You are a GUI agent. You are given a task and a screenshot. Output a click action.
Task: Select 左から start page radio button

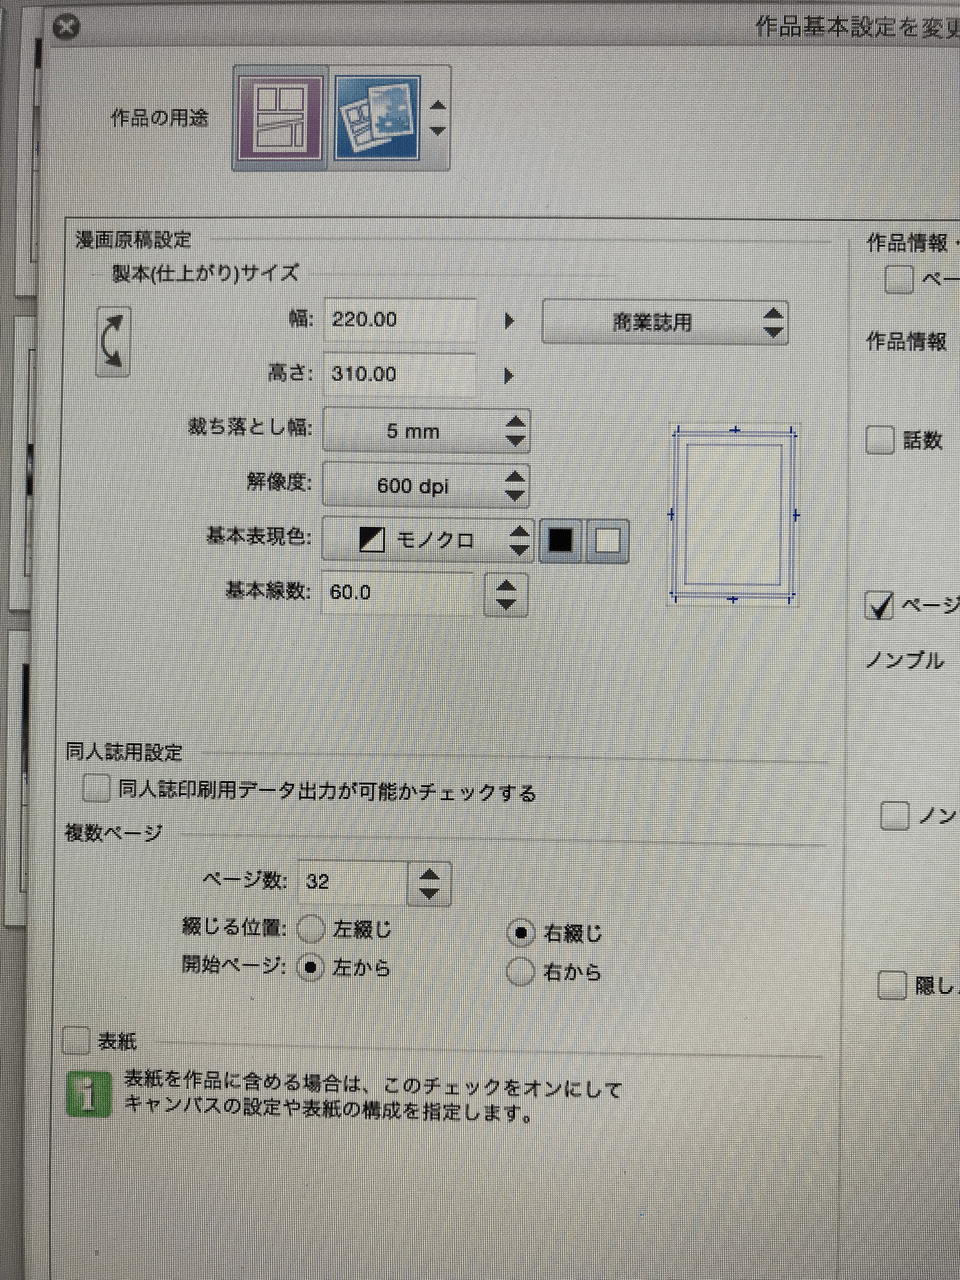pyautogui.click(x=311, y=968)
